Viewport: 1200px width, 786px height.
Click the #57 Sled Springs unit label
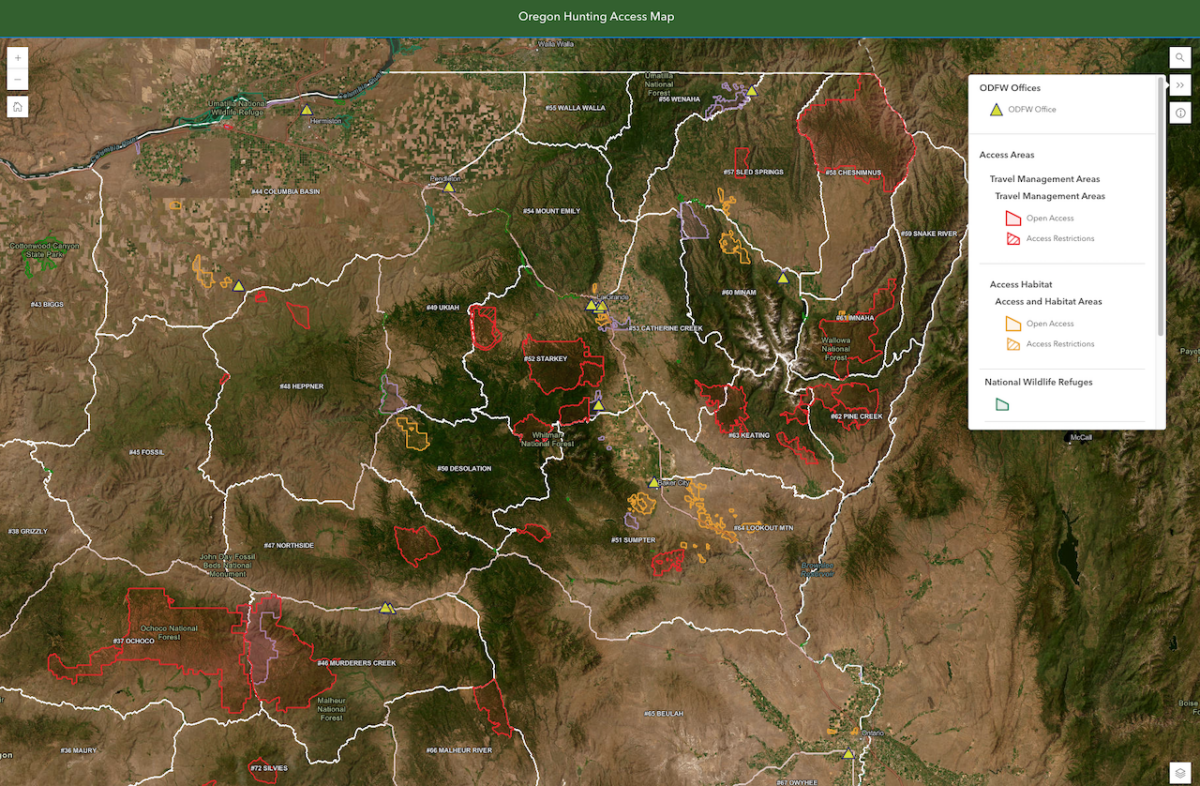(x=753, y=172)
